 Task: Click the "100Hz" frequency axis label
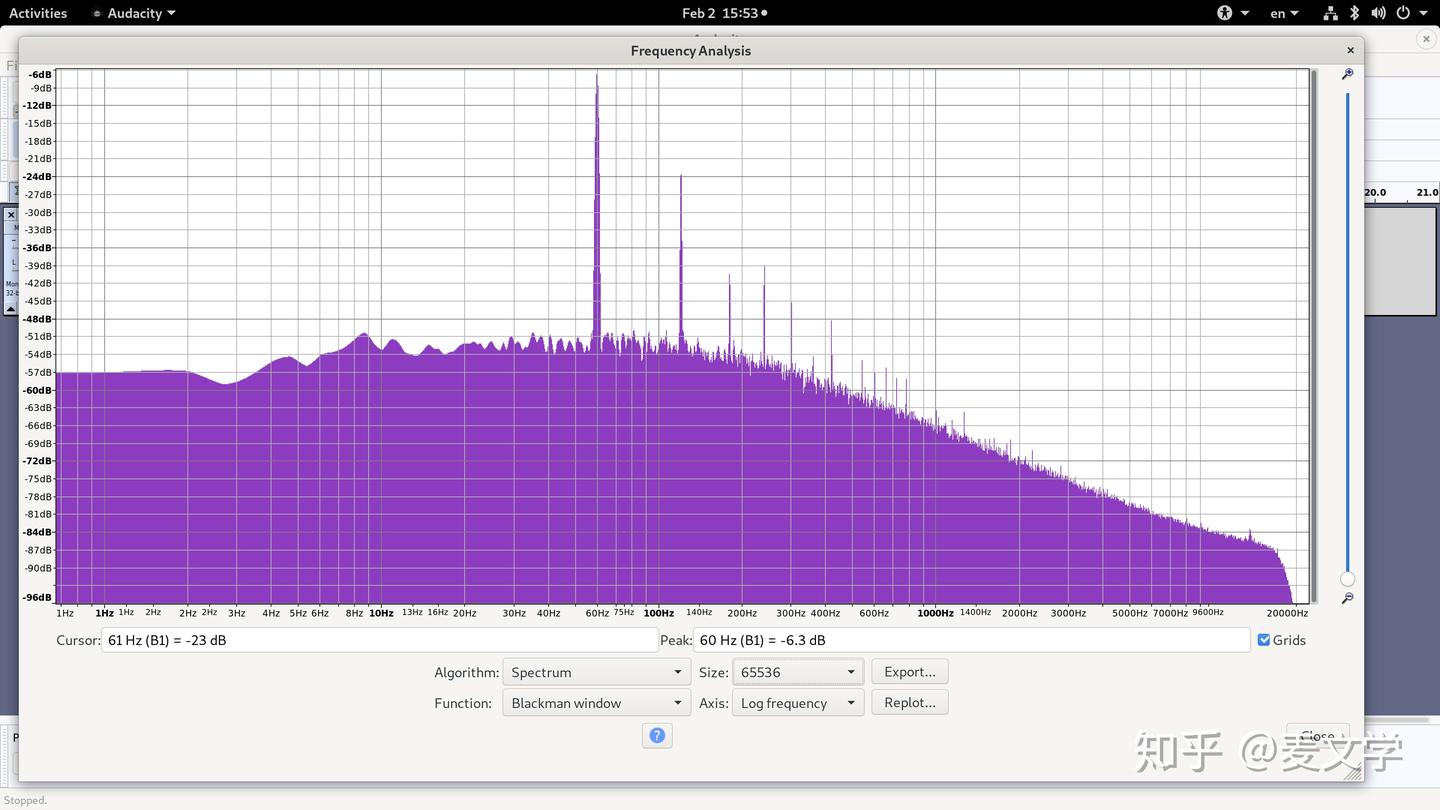point(658,613)
